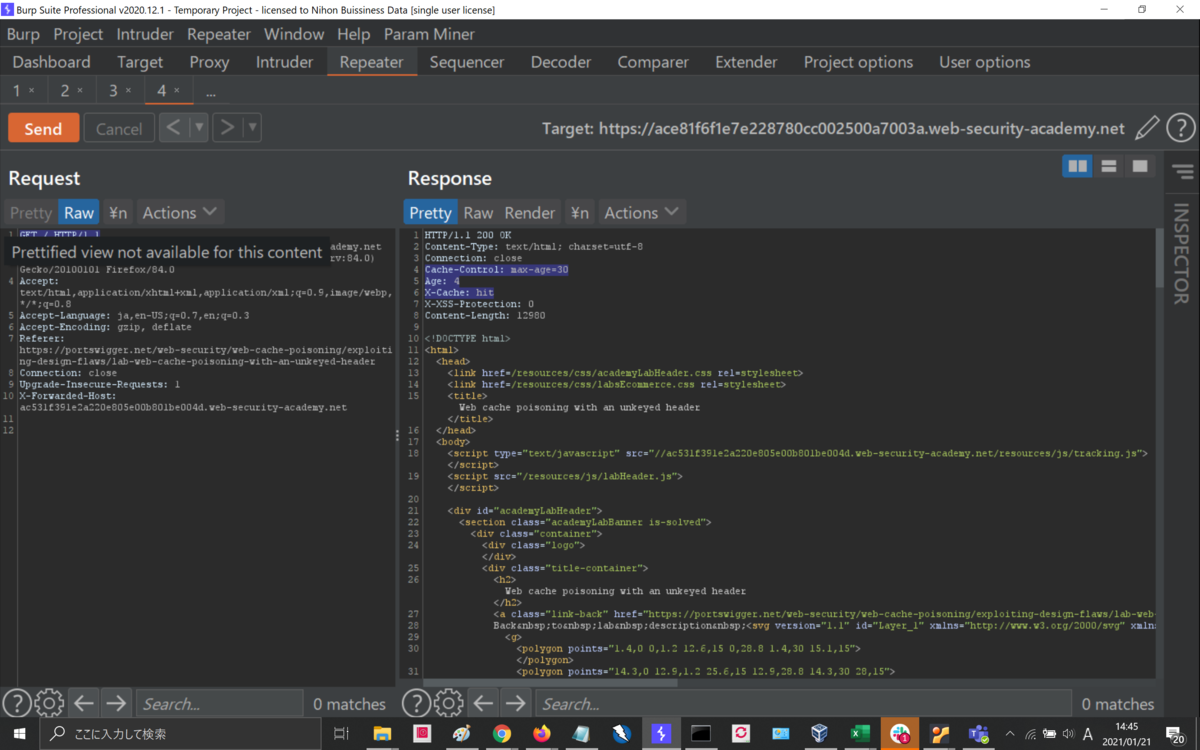Add new Repeater tab with ellipsis
Image resolution: width=1200 pixels, height=750 pixels.
pyautogui.click(x=210, y=92)
